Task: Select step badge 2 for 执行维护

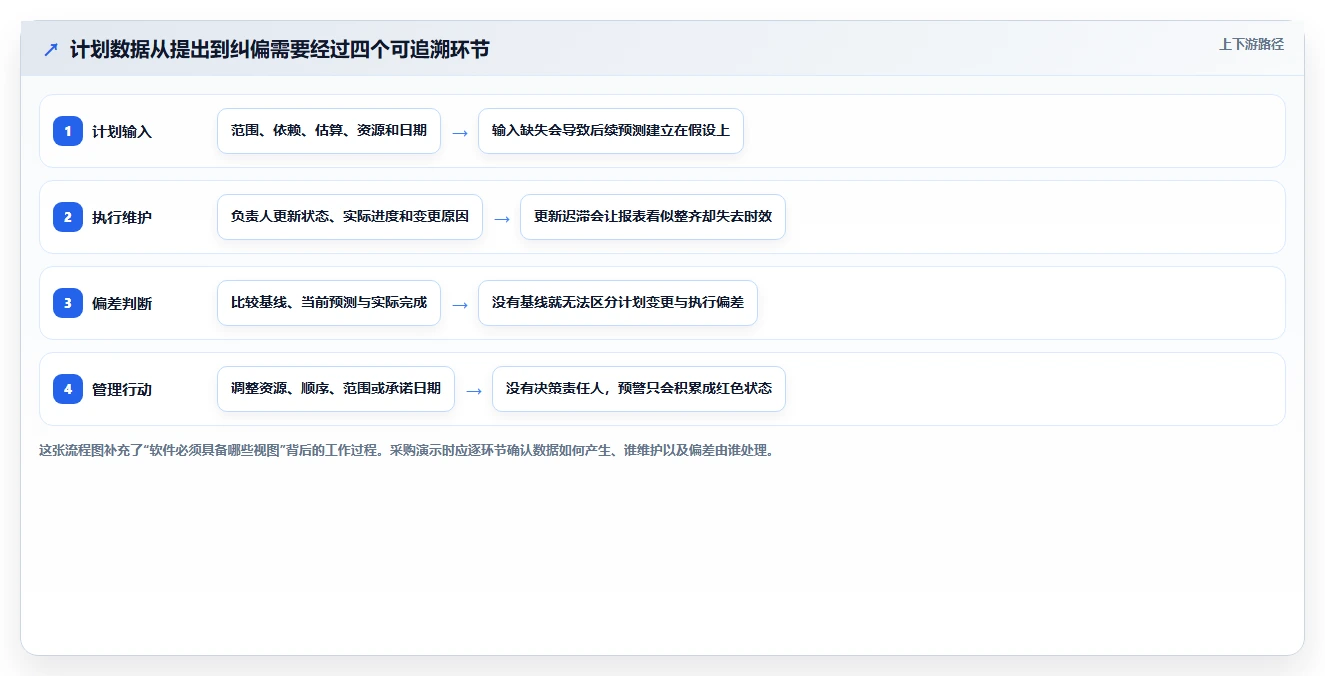Action: click(68, 217)
